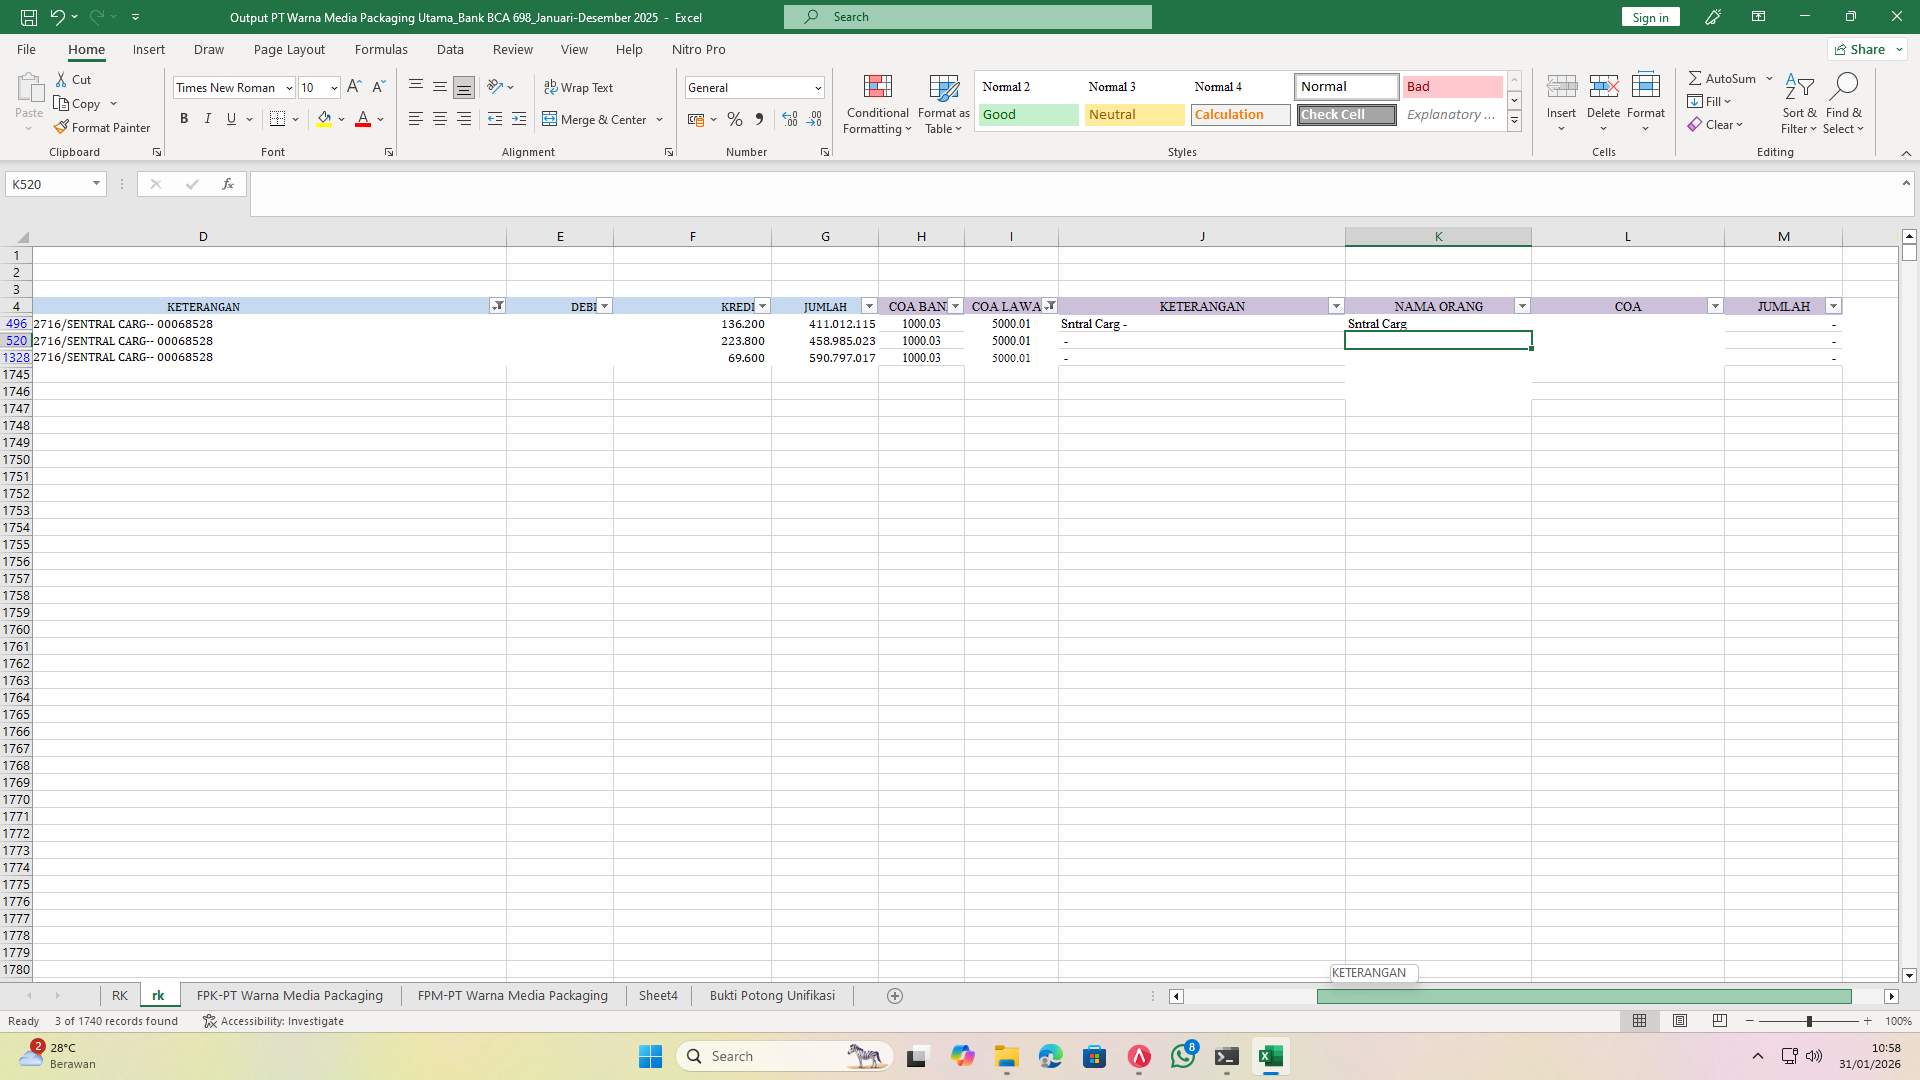The height and width of the screenshot is (1080, 1920).
Task: Open filter dropdown on KETERANGAN column
Action: 497,306
